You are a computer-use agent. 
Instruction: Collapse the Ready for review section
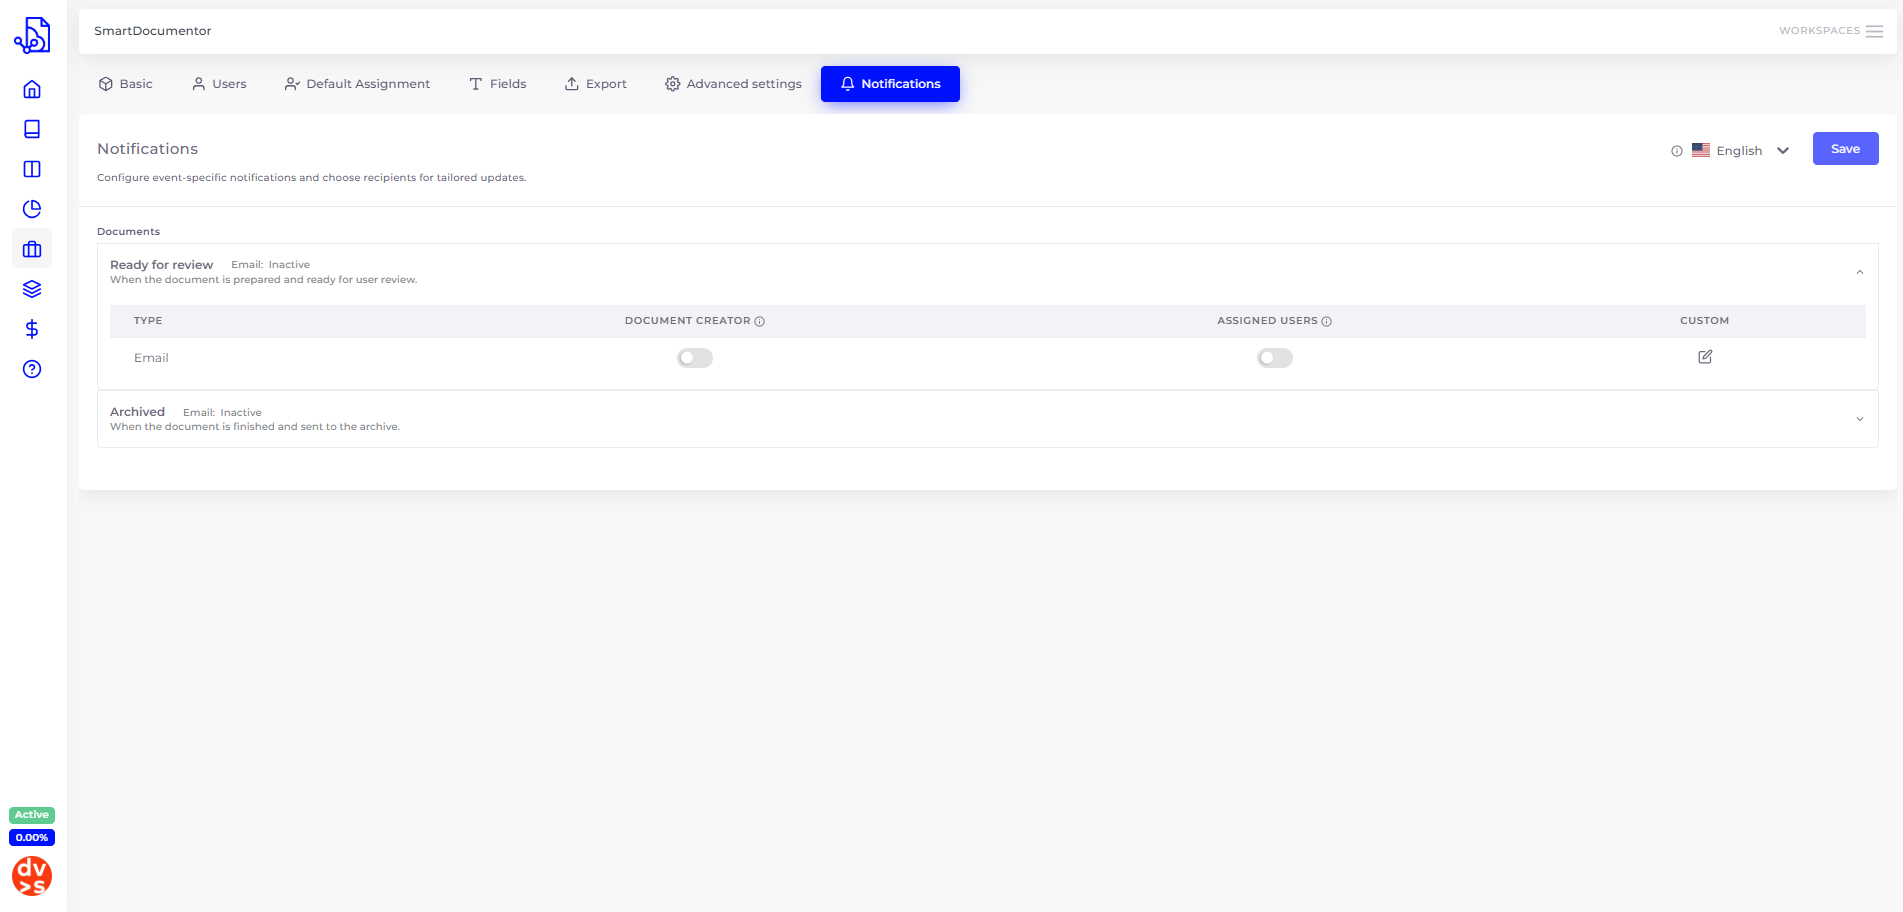1859,272
